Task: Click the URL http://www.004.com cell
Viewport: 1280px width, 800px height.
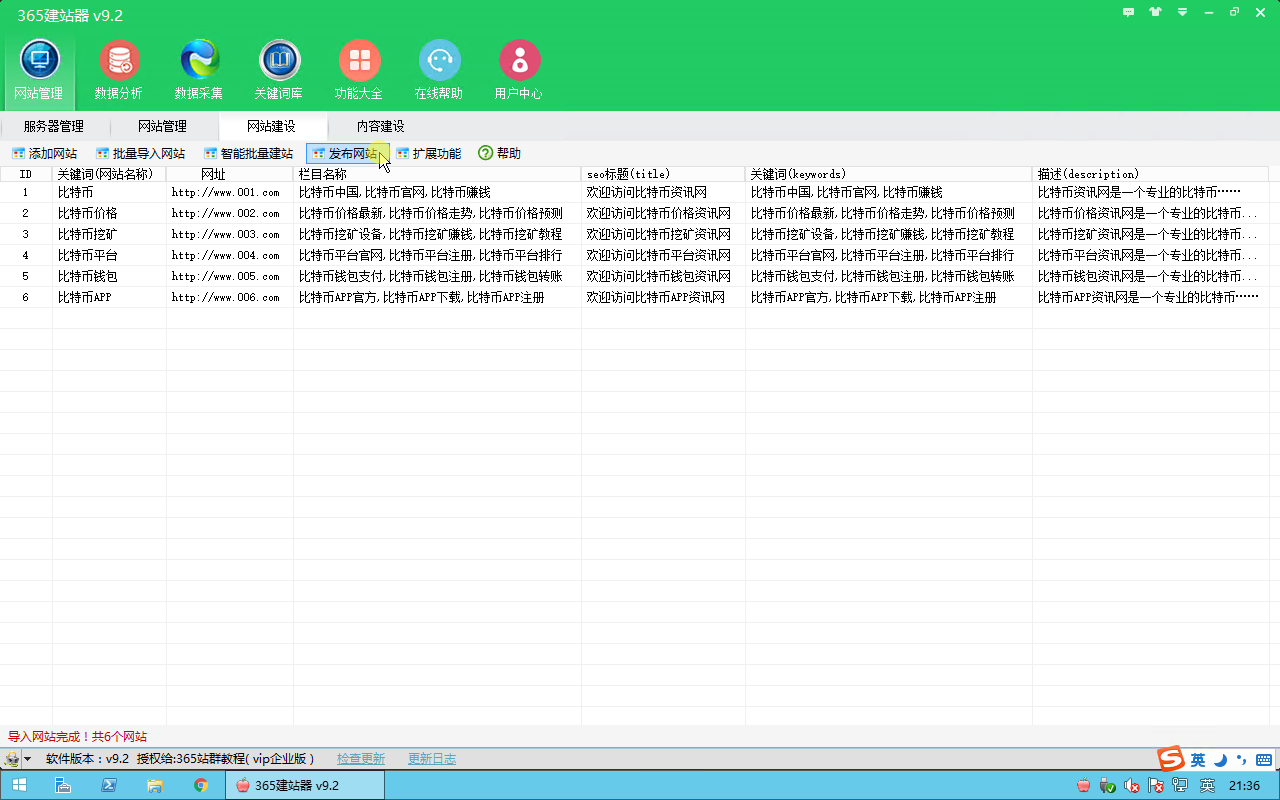Action: pyautogui.click(x=230, y=255)
